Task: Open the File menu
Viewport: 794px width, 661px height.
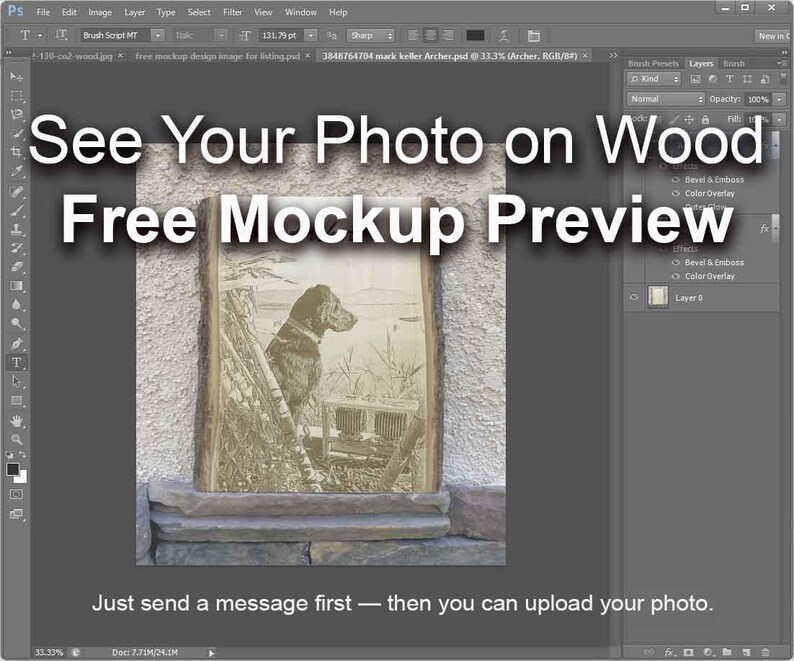Action: pos(43,12)
